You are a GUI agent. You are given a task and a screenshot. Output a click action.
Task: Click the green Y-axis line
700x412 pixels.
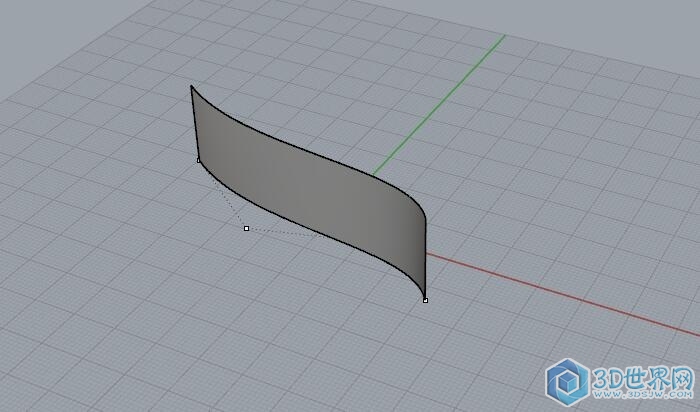[440, 105]
